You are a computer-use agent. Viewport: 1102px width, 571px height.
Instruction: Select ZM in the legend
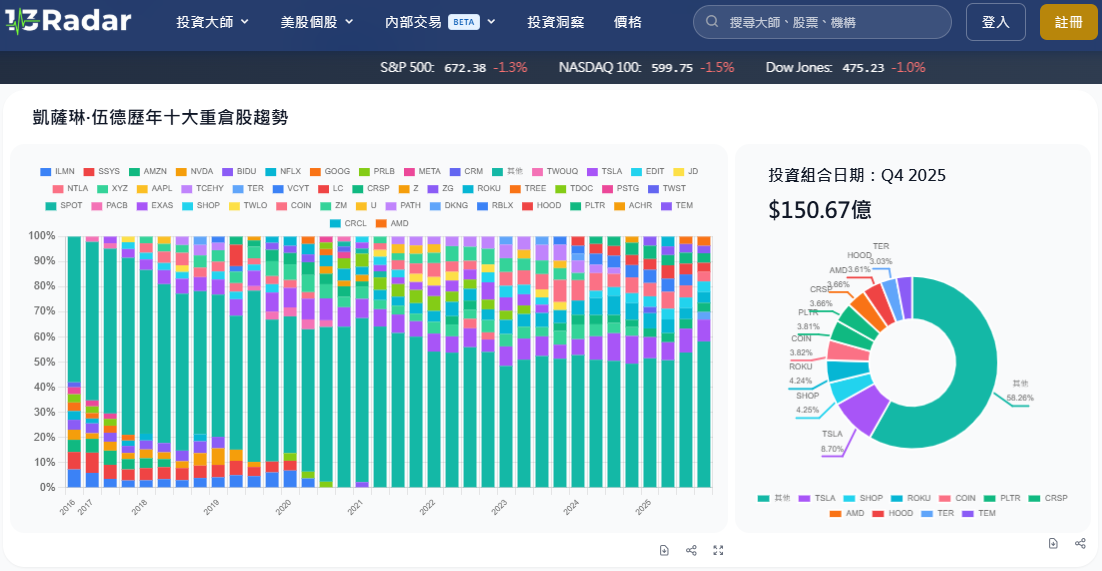[x=335, y=206]
